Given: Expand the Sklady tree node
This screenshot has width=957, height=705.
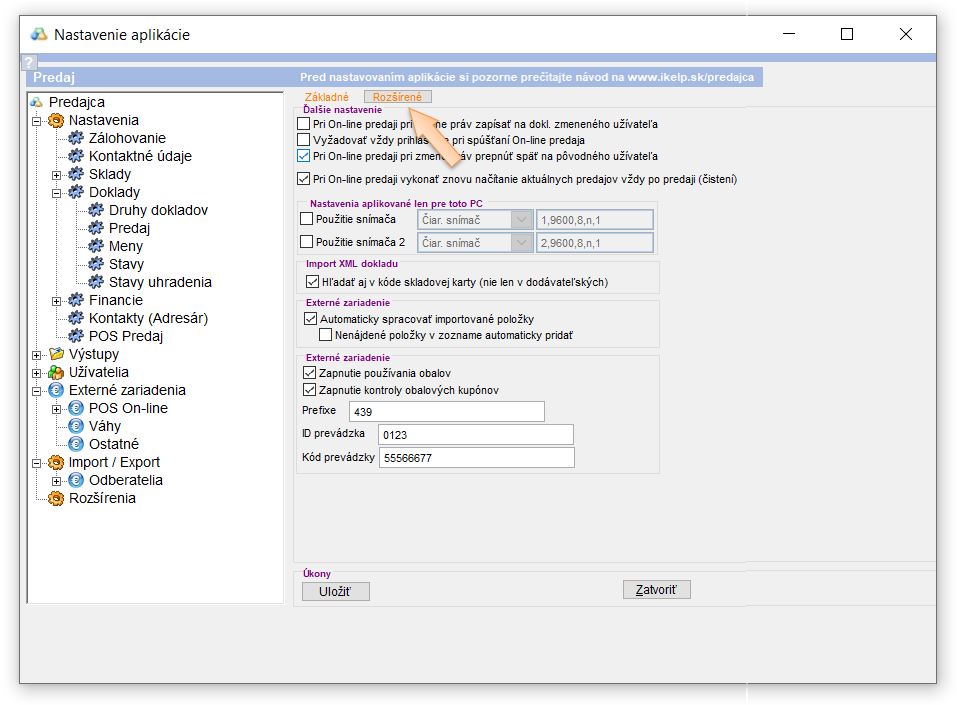Looking at the screenshot, I should [x=57, y=174].
